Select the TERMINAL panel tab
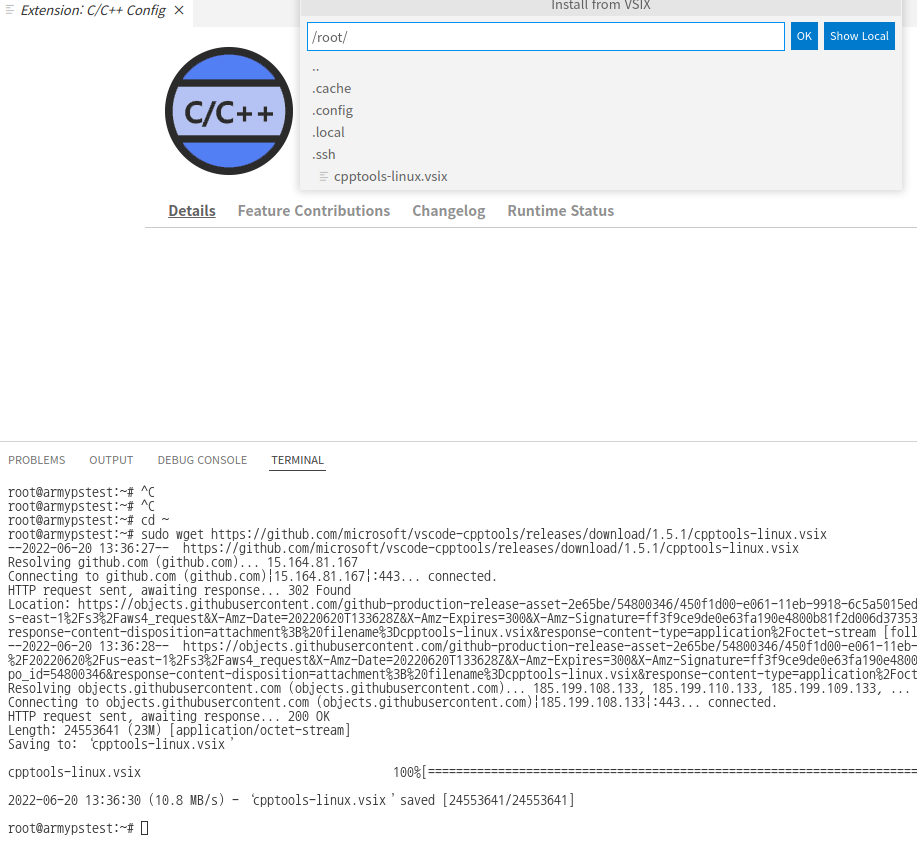Viewport: 917px width, 865px height. (298, 460)
